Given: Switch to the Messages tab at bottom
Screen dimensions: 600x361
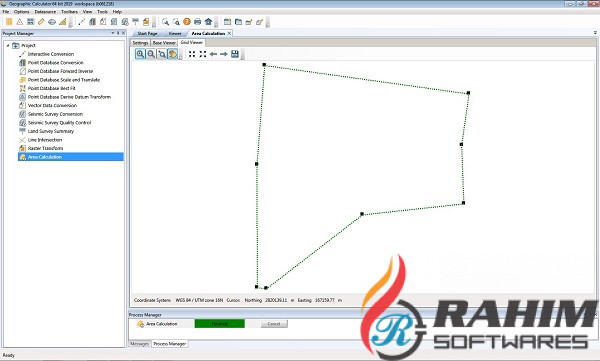Looking at the screenshot, I should tap(140, 344).
